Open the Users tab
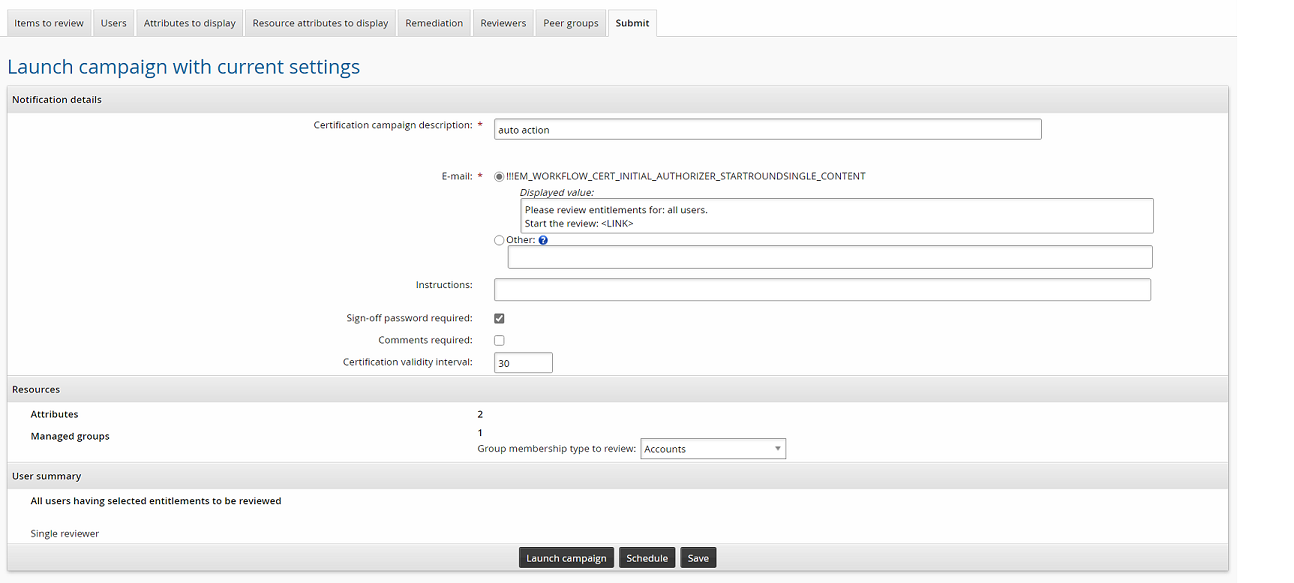1294x583 pixels. point(114,23)
